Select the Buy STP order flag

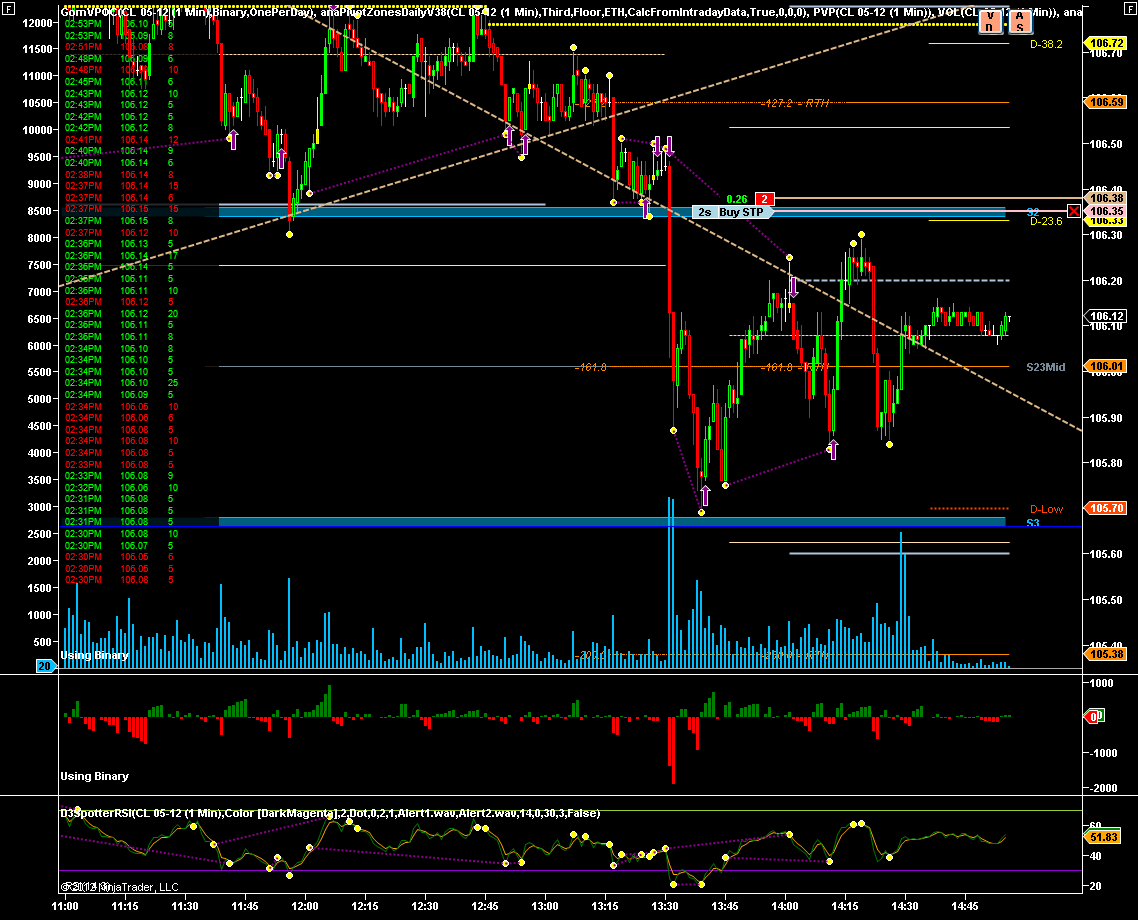pos(741,212)
